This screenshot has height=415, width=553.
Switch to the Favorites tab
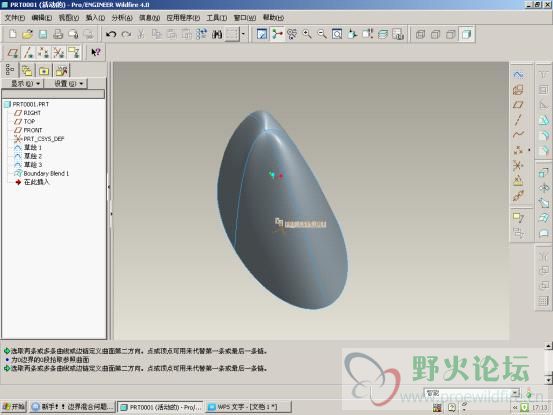pos(44,71)
